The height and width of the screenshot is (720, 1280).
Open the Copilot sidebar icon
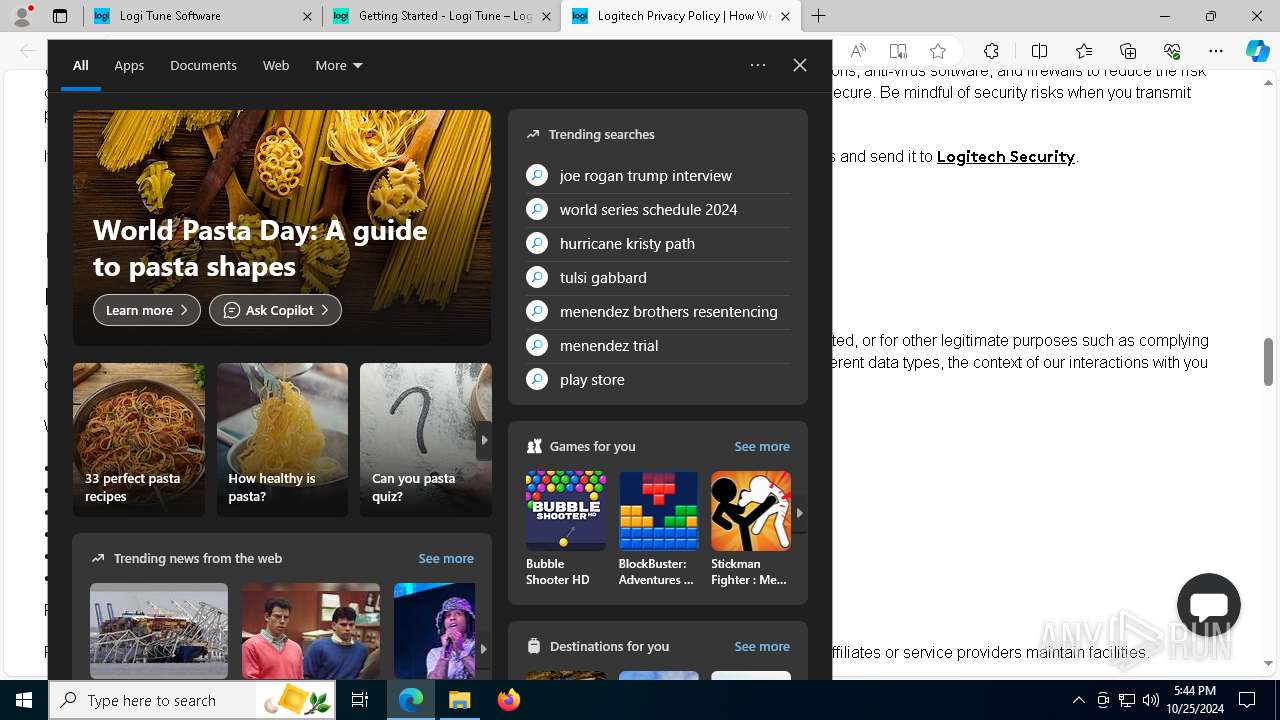point(1258,51)
